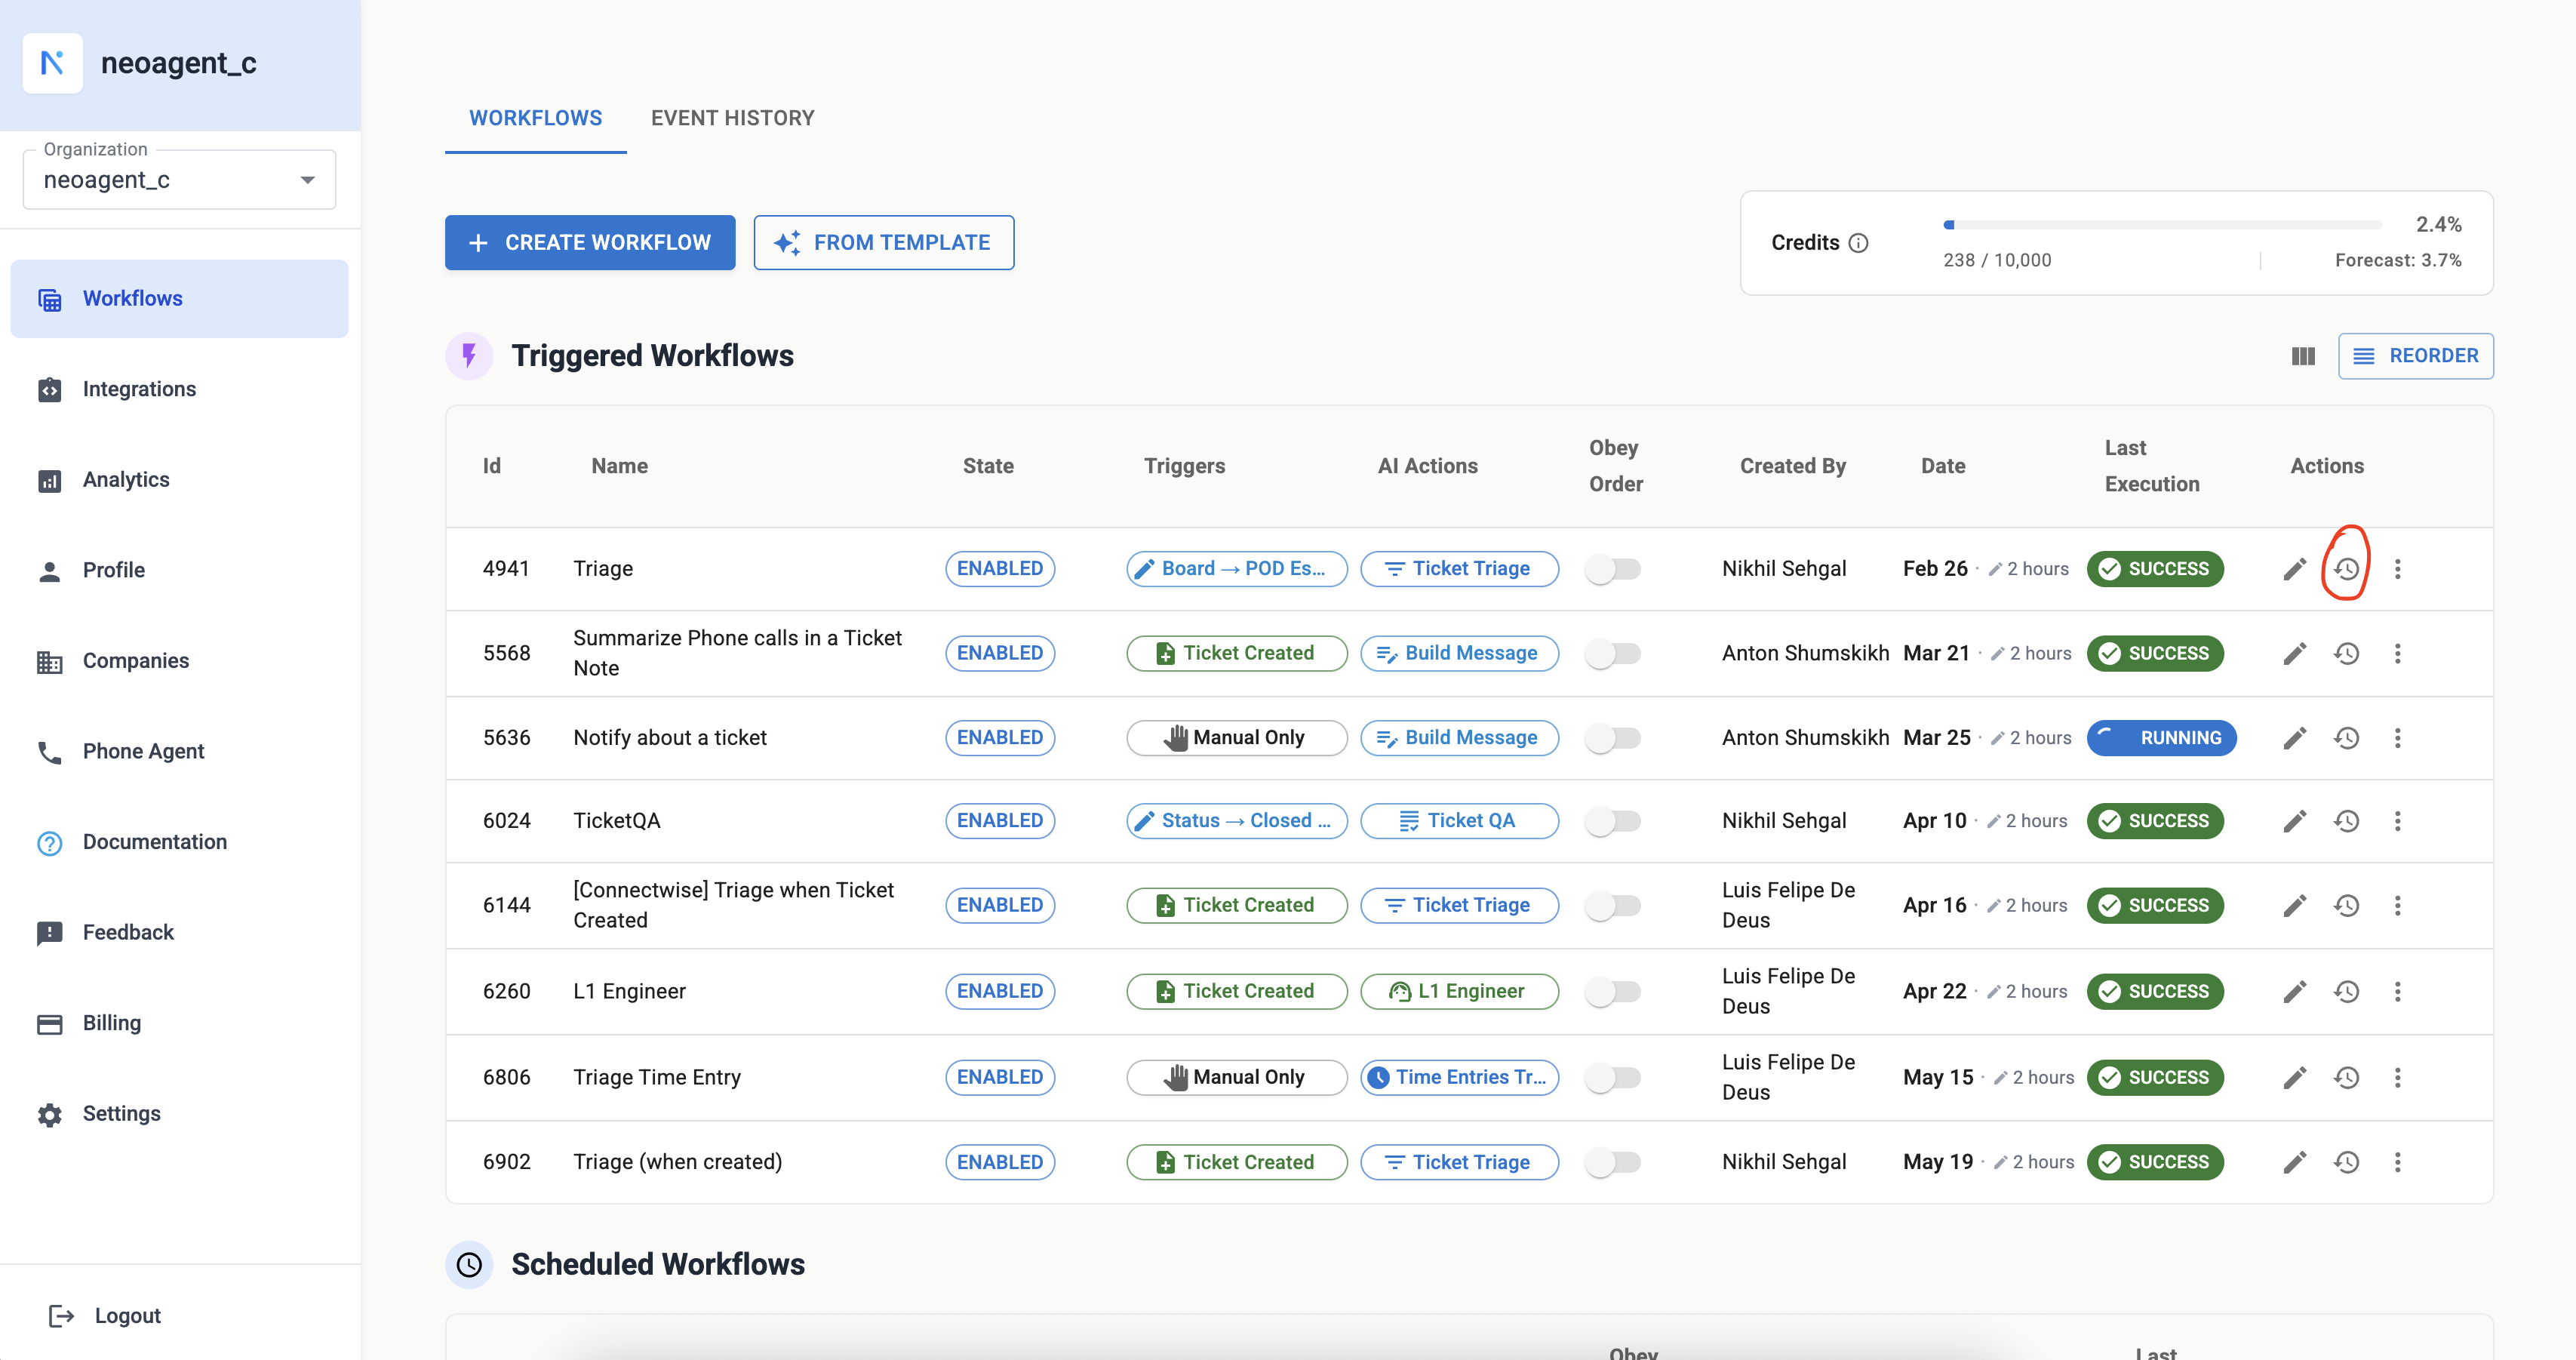Viewport: 2576px width, 1360px height.
Task: Click the column view icon beside Reorder
Action: click(x=2303, y=356)
